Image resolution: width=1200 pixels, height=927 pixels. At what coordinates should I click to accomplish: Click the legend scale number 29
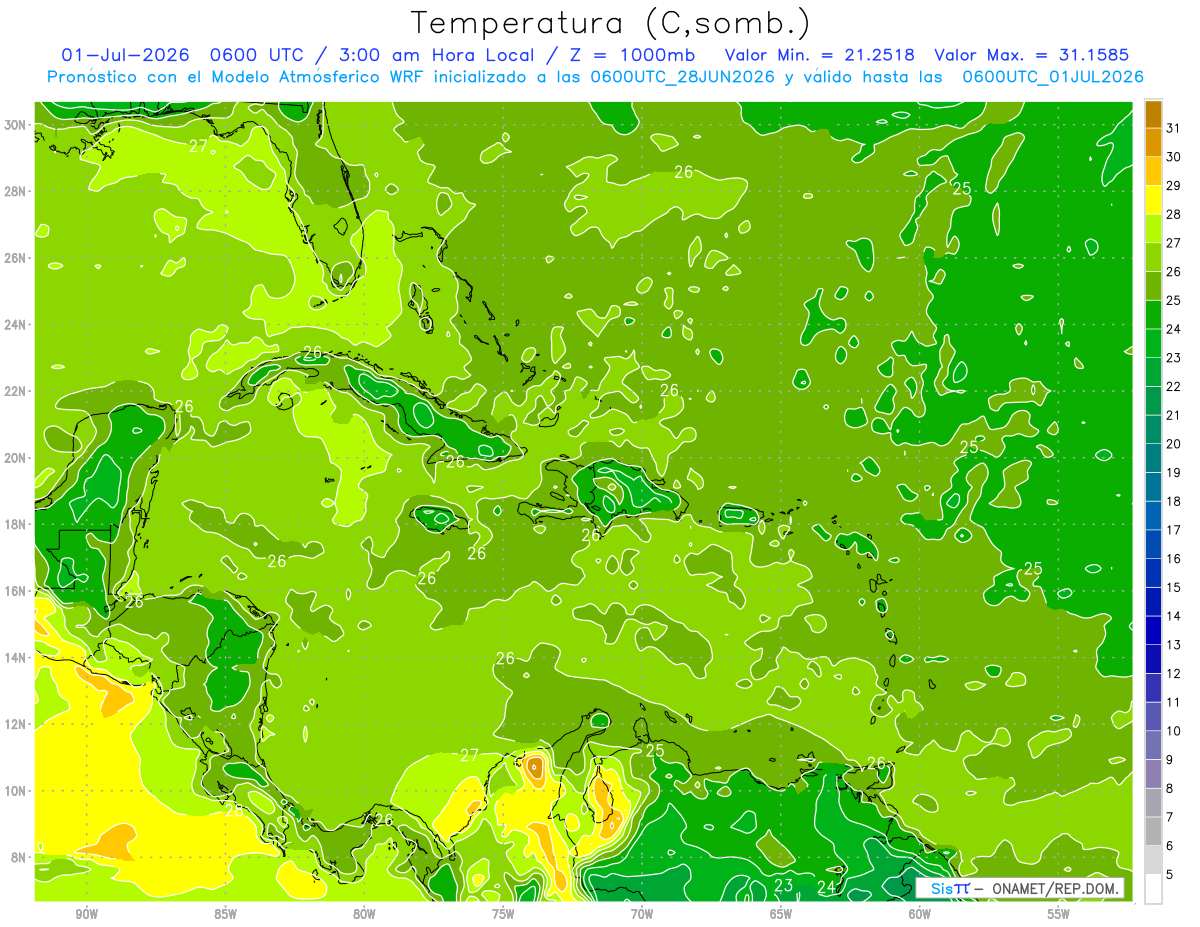click(x=1174, y=185)
